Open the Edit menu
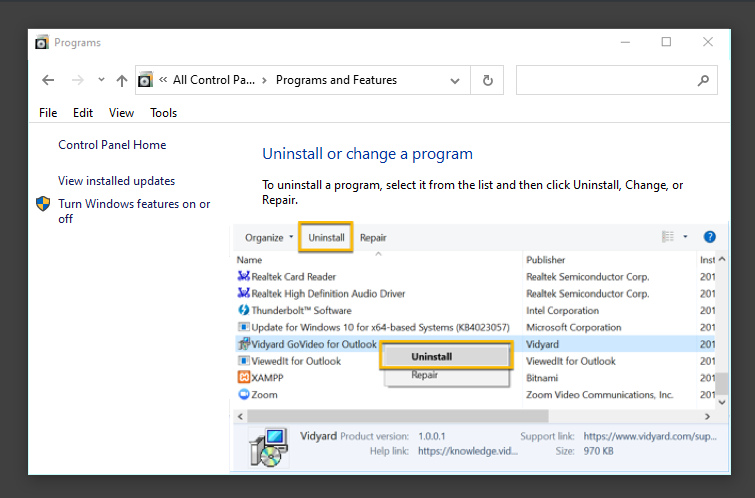This screenshot has height=498, width=755. (83, 113)
